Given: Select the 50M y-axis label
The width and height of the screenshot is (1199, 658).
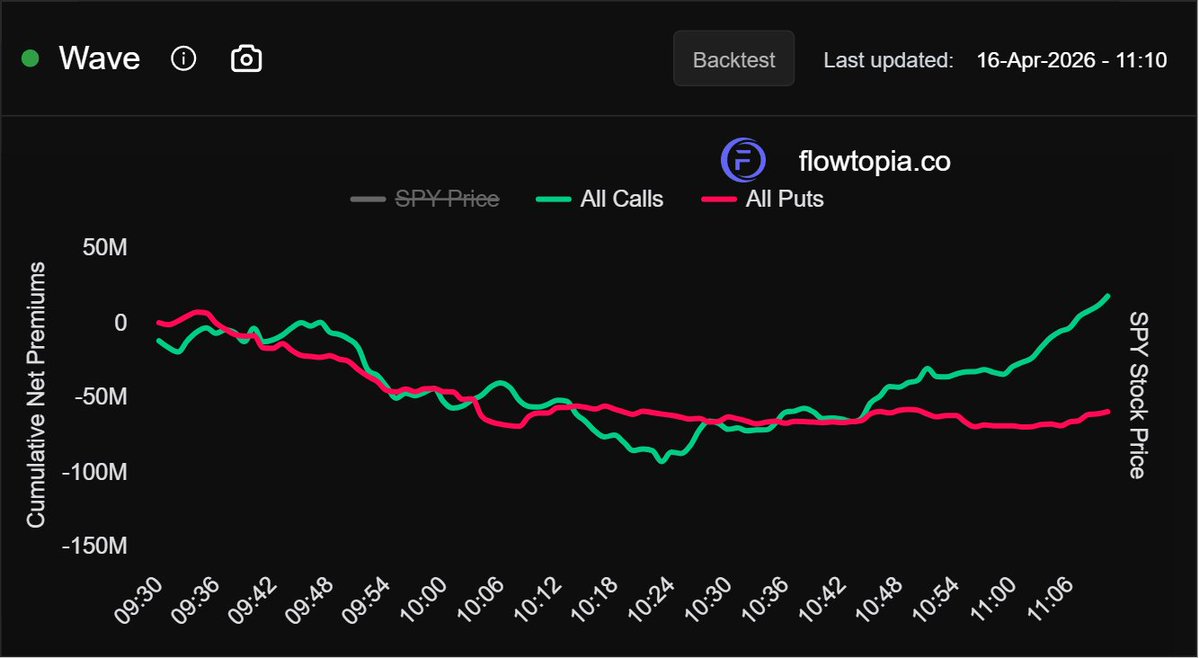Looking at the screenshot, I should (x=106, y=247).
